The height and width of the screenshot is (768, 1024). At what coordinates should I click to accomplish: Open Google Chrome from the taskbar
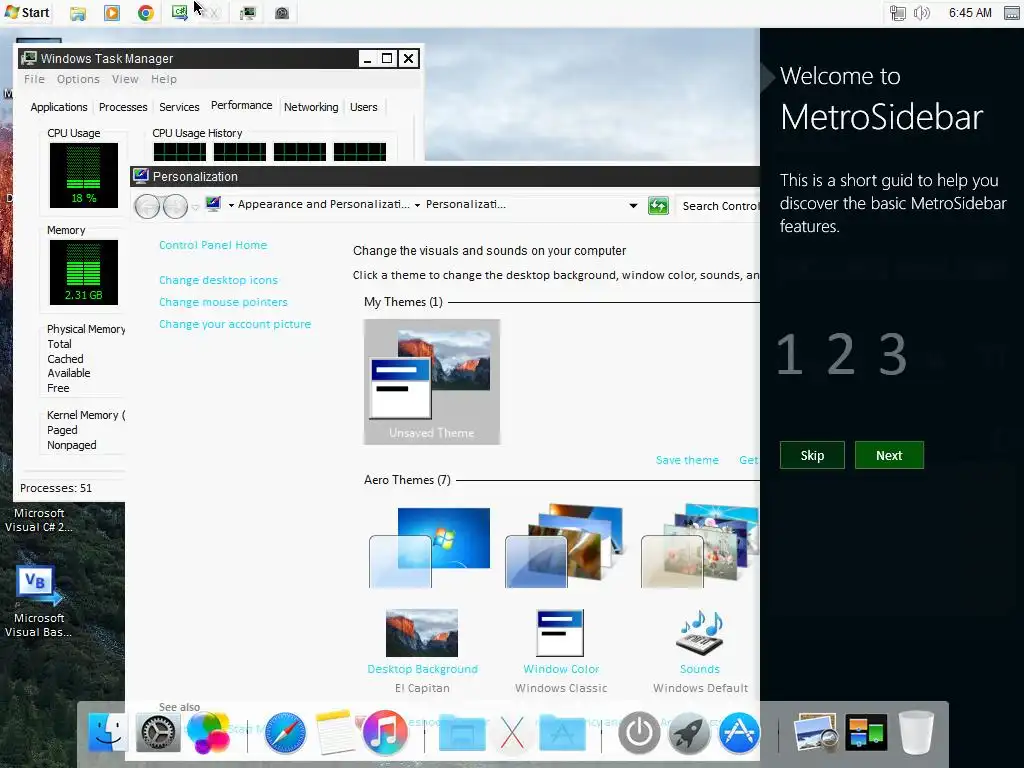[x=146, y=13]
